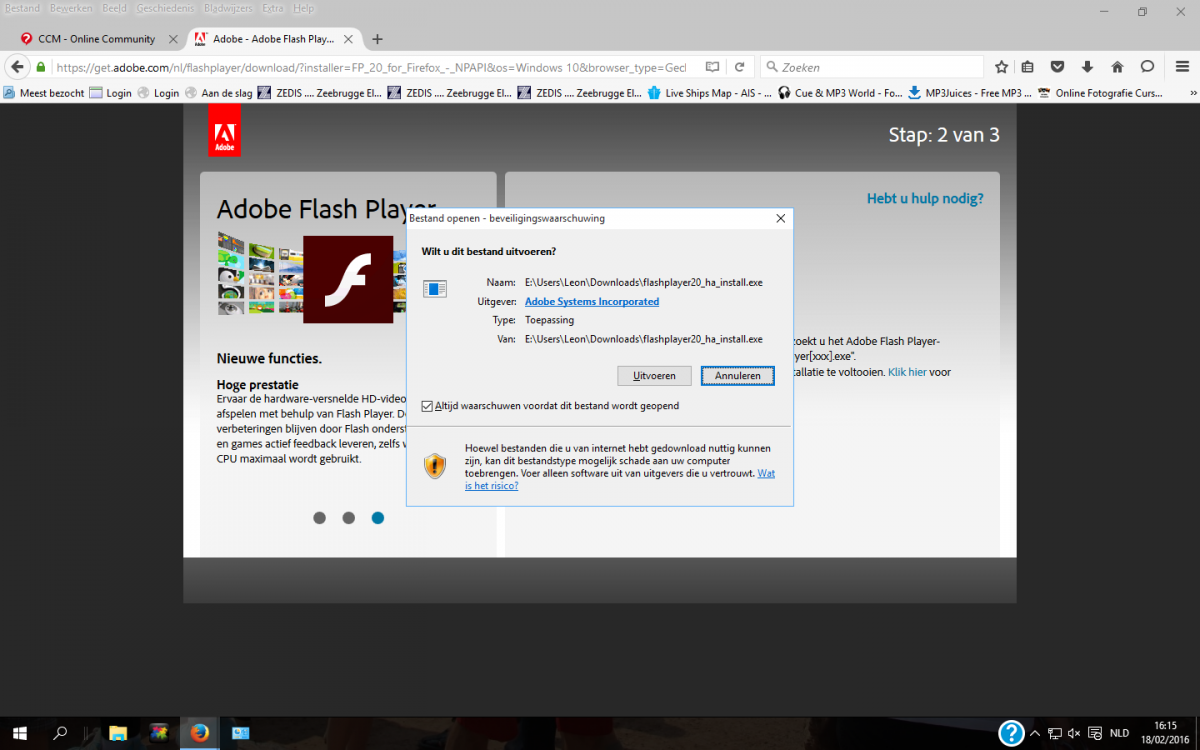Open the downloads arrow icon
The width and height of the screenshot is (1200, 750).
click(x=1087, y=67)
